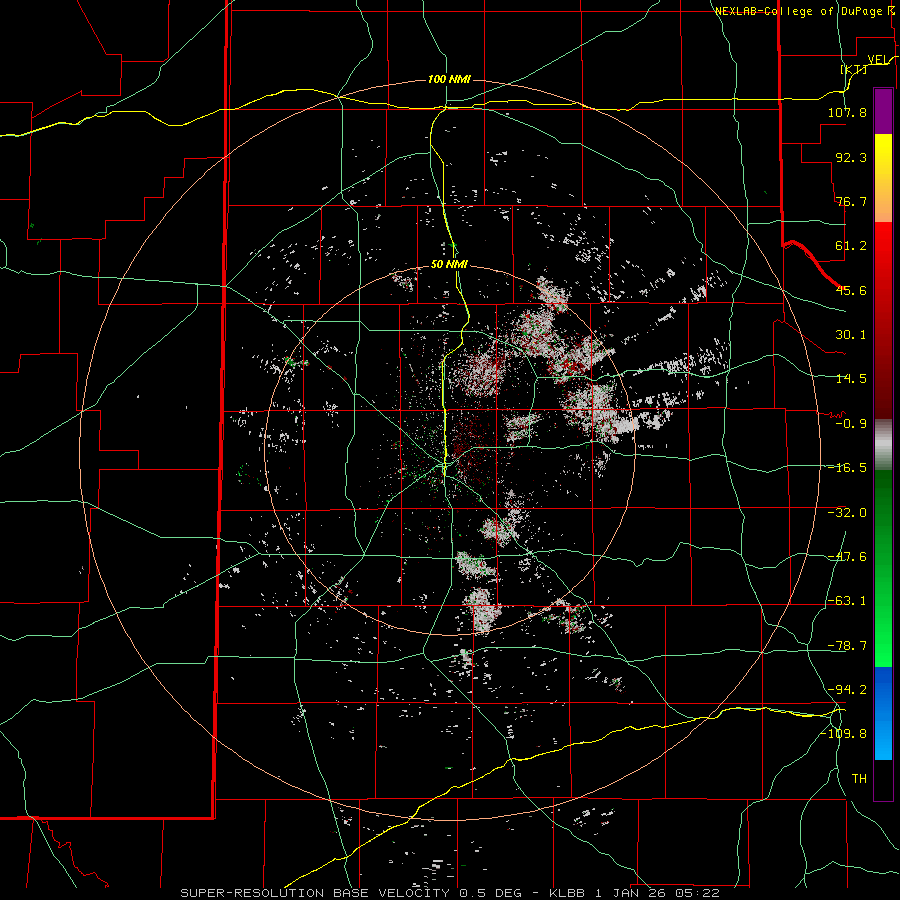
Task: Click the -16.5 scale value
Action: tap(847, 468)
